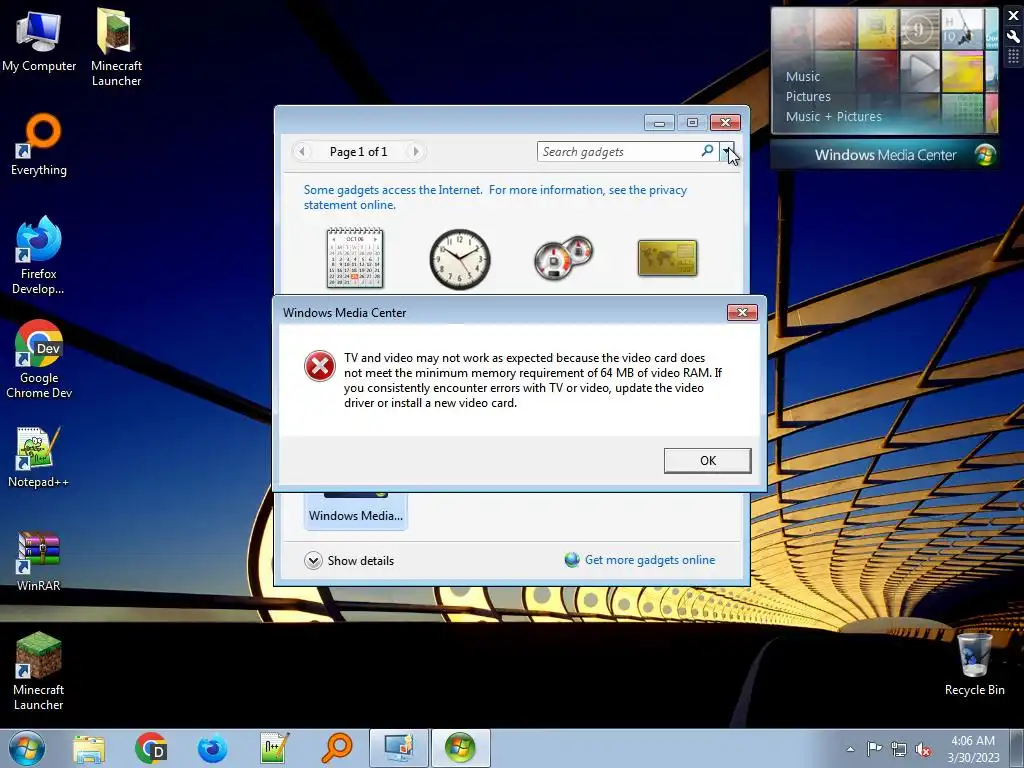Open Firefox Developer from the taskbar

(x=213, y=748)
